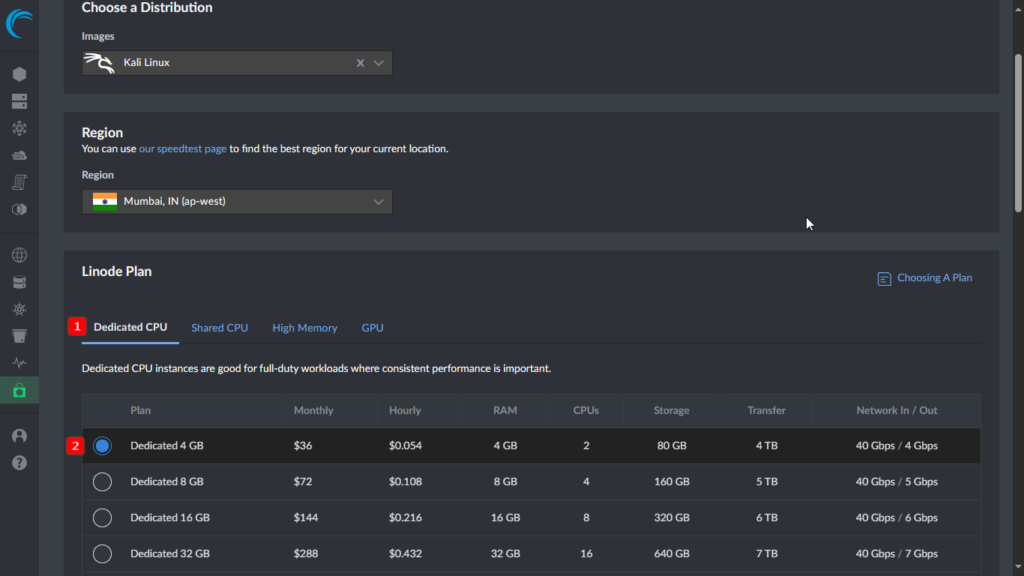Viewport: 1024px width, 576px height.
Task: Click the Dedicated 4 GB plan name
Action: (167, 445)
